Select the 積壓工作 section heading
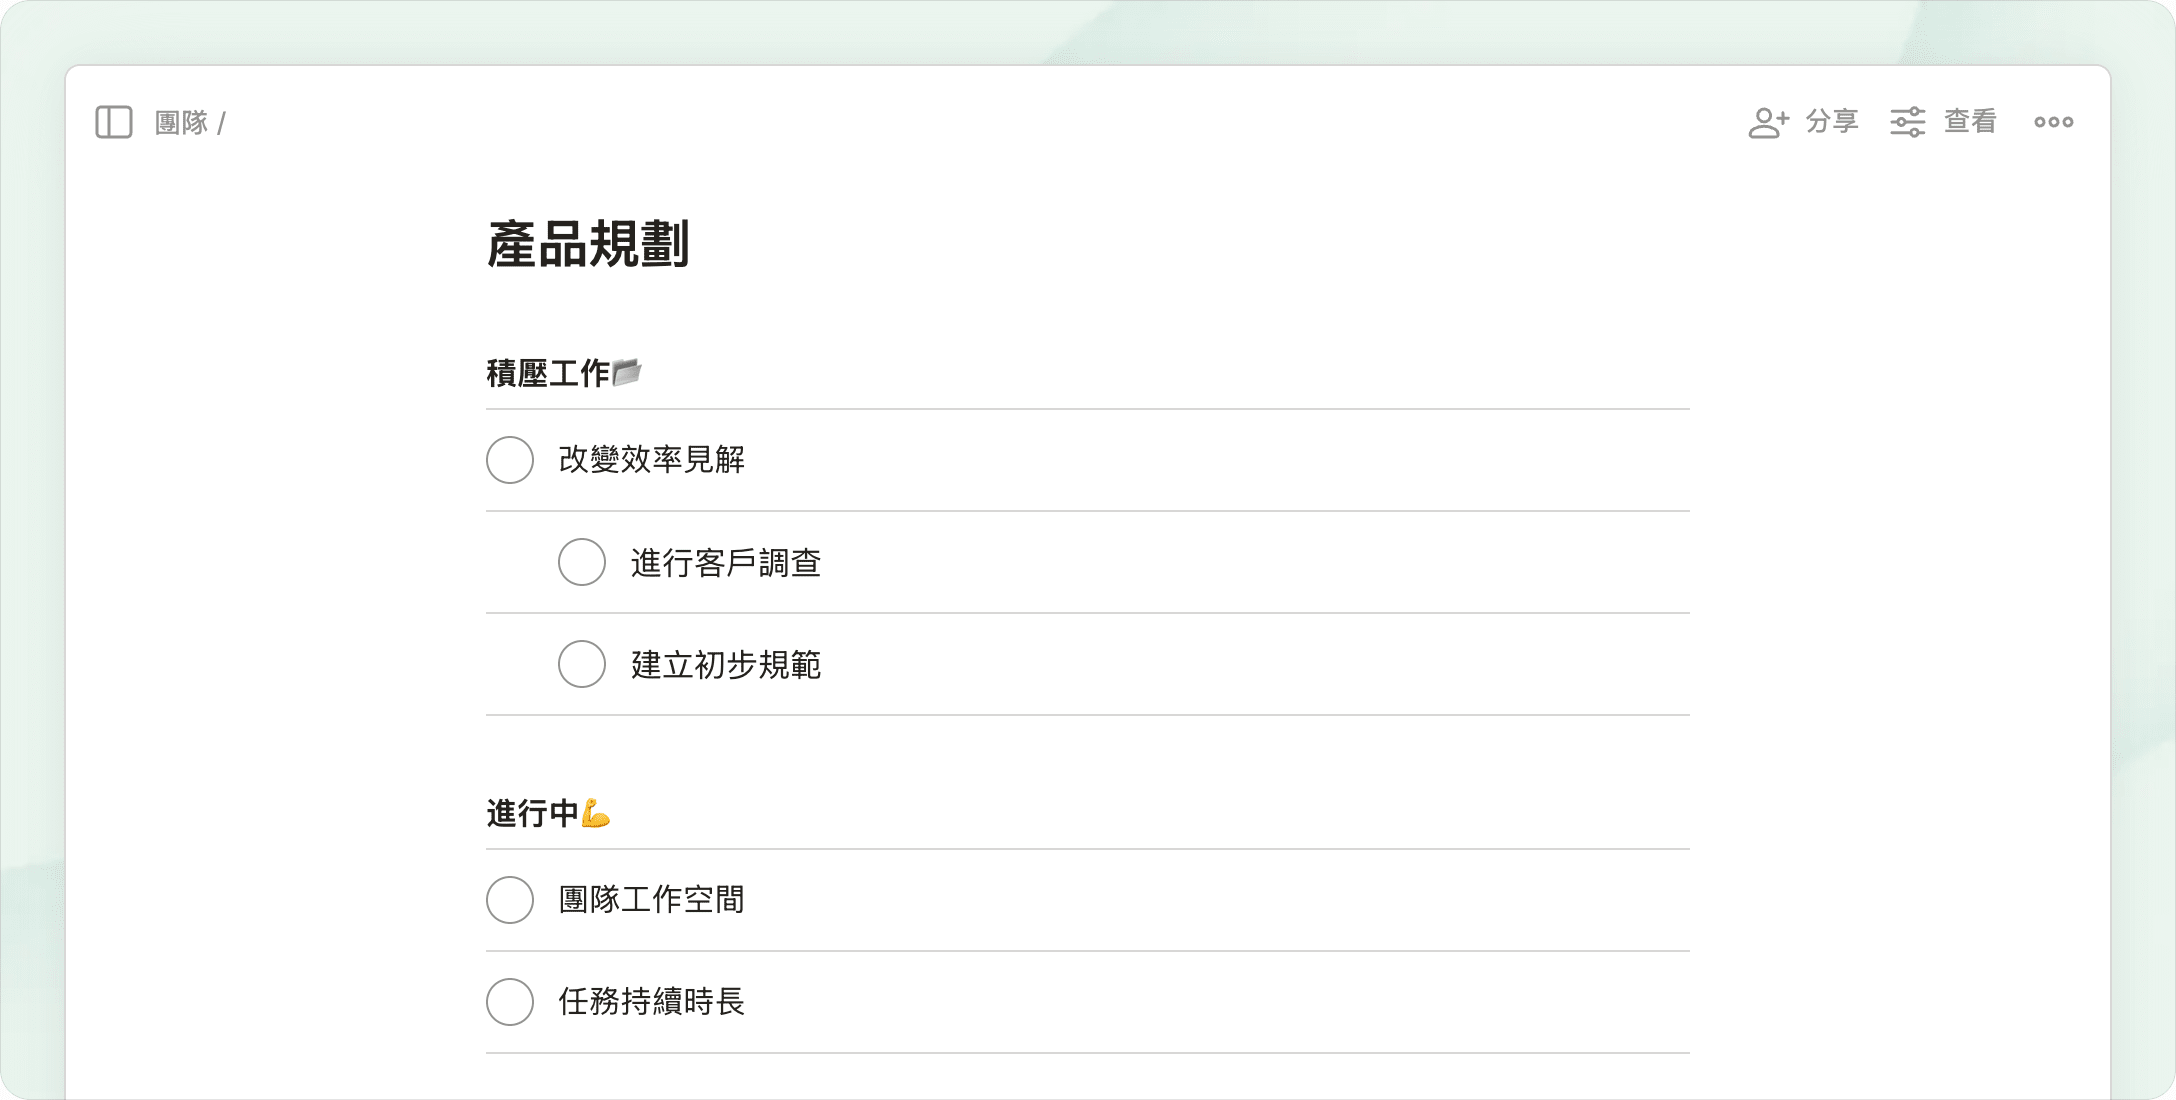 click(547, 373)
